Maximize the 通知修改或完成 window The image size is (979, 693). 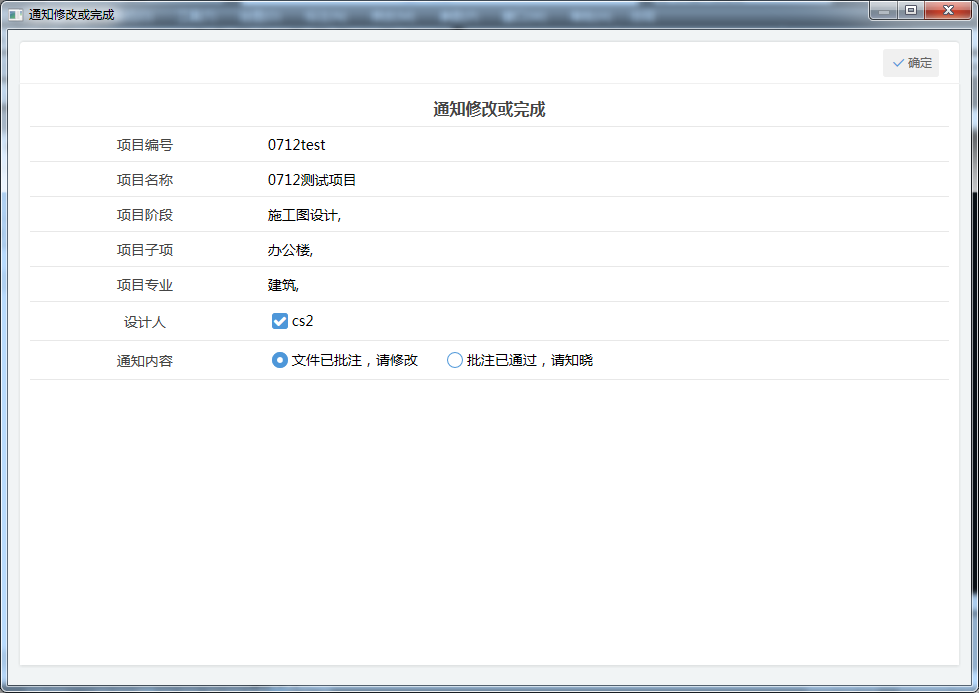tap(910, 10)
